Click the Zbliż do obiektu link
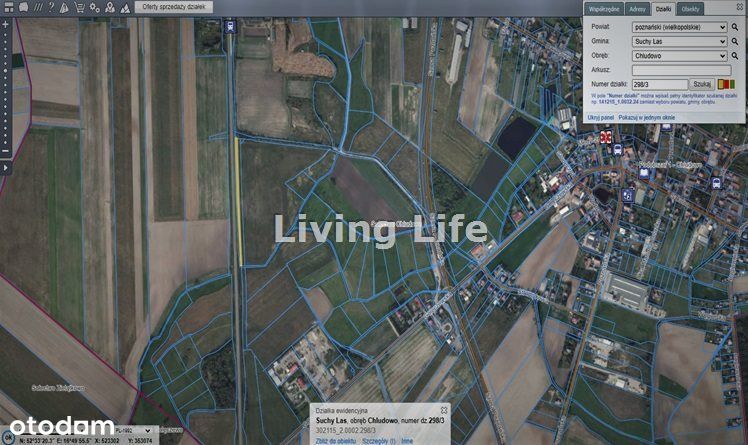 [x=336, y=441]
